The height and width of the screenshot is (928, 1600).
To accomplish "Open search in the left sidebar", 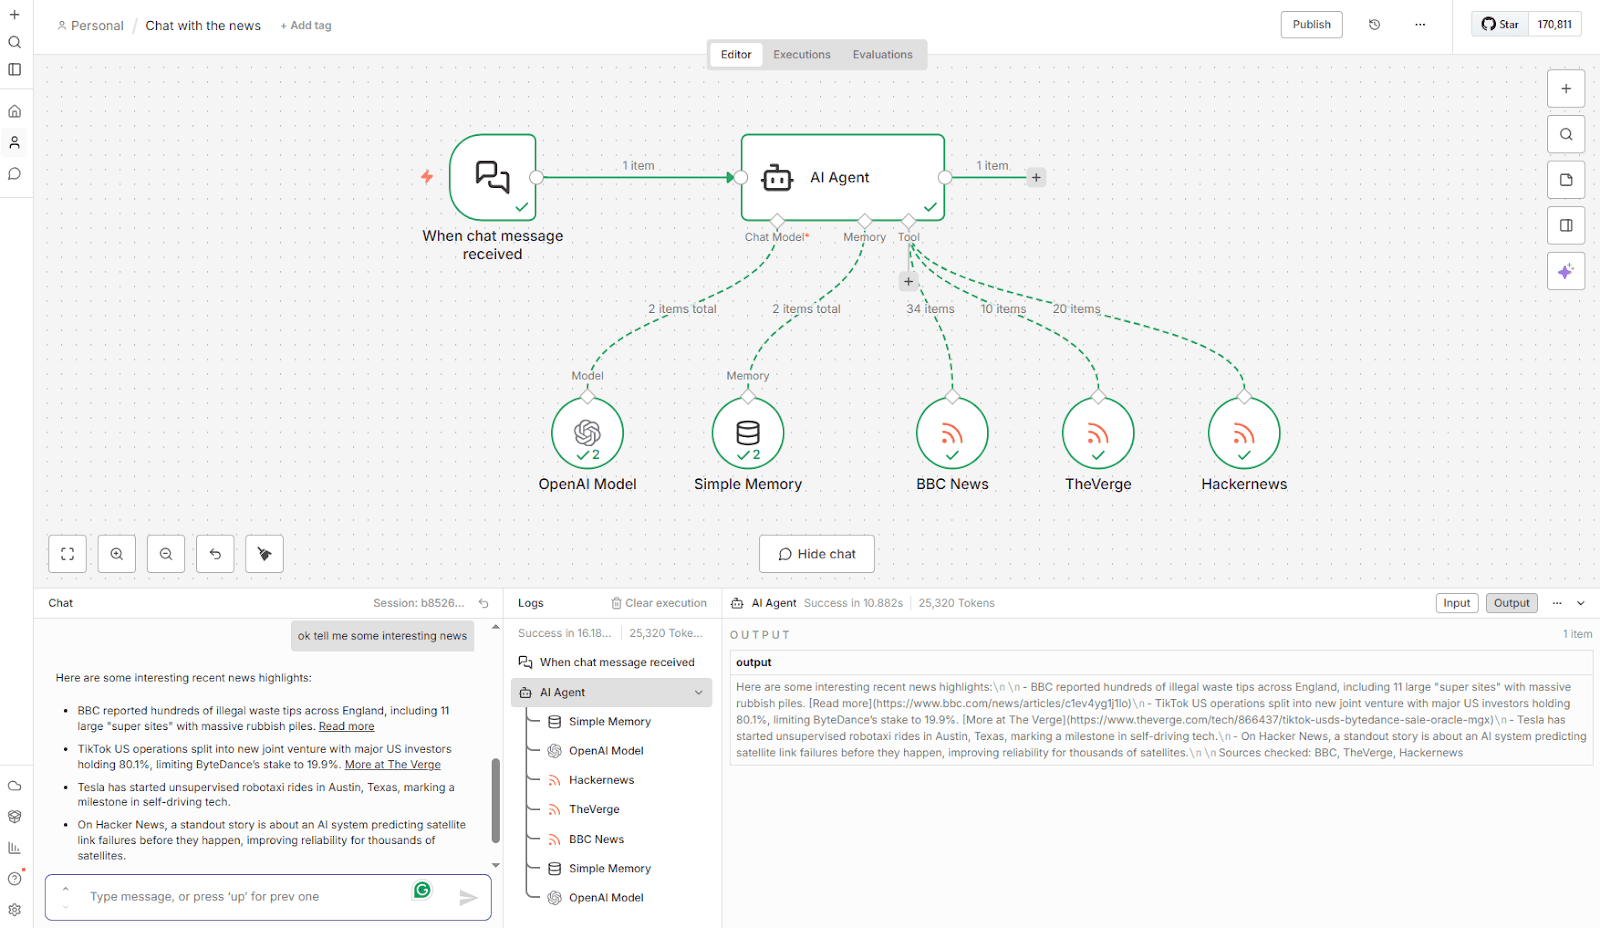I will pos(15,42).
